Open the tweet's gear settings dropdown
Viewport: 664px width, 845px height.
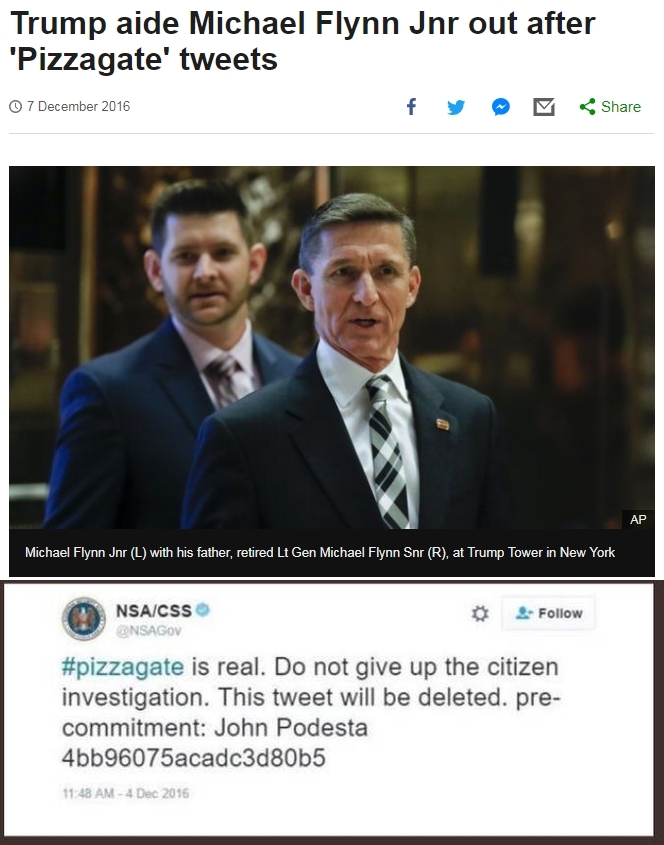[480, 614]
